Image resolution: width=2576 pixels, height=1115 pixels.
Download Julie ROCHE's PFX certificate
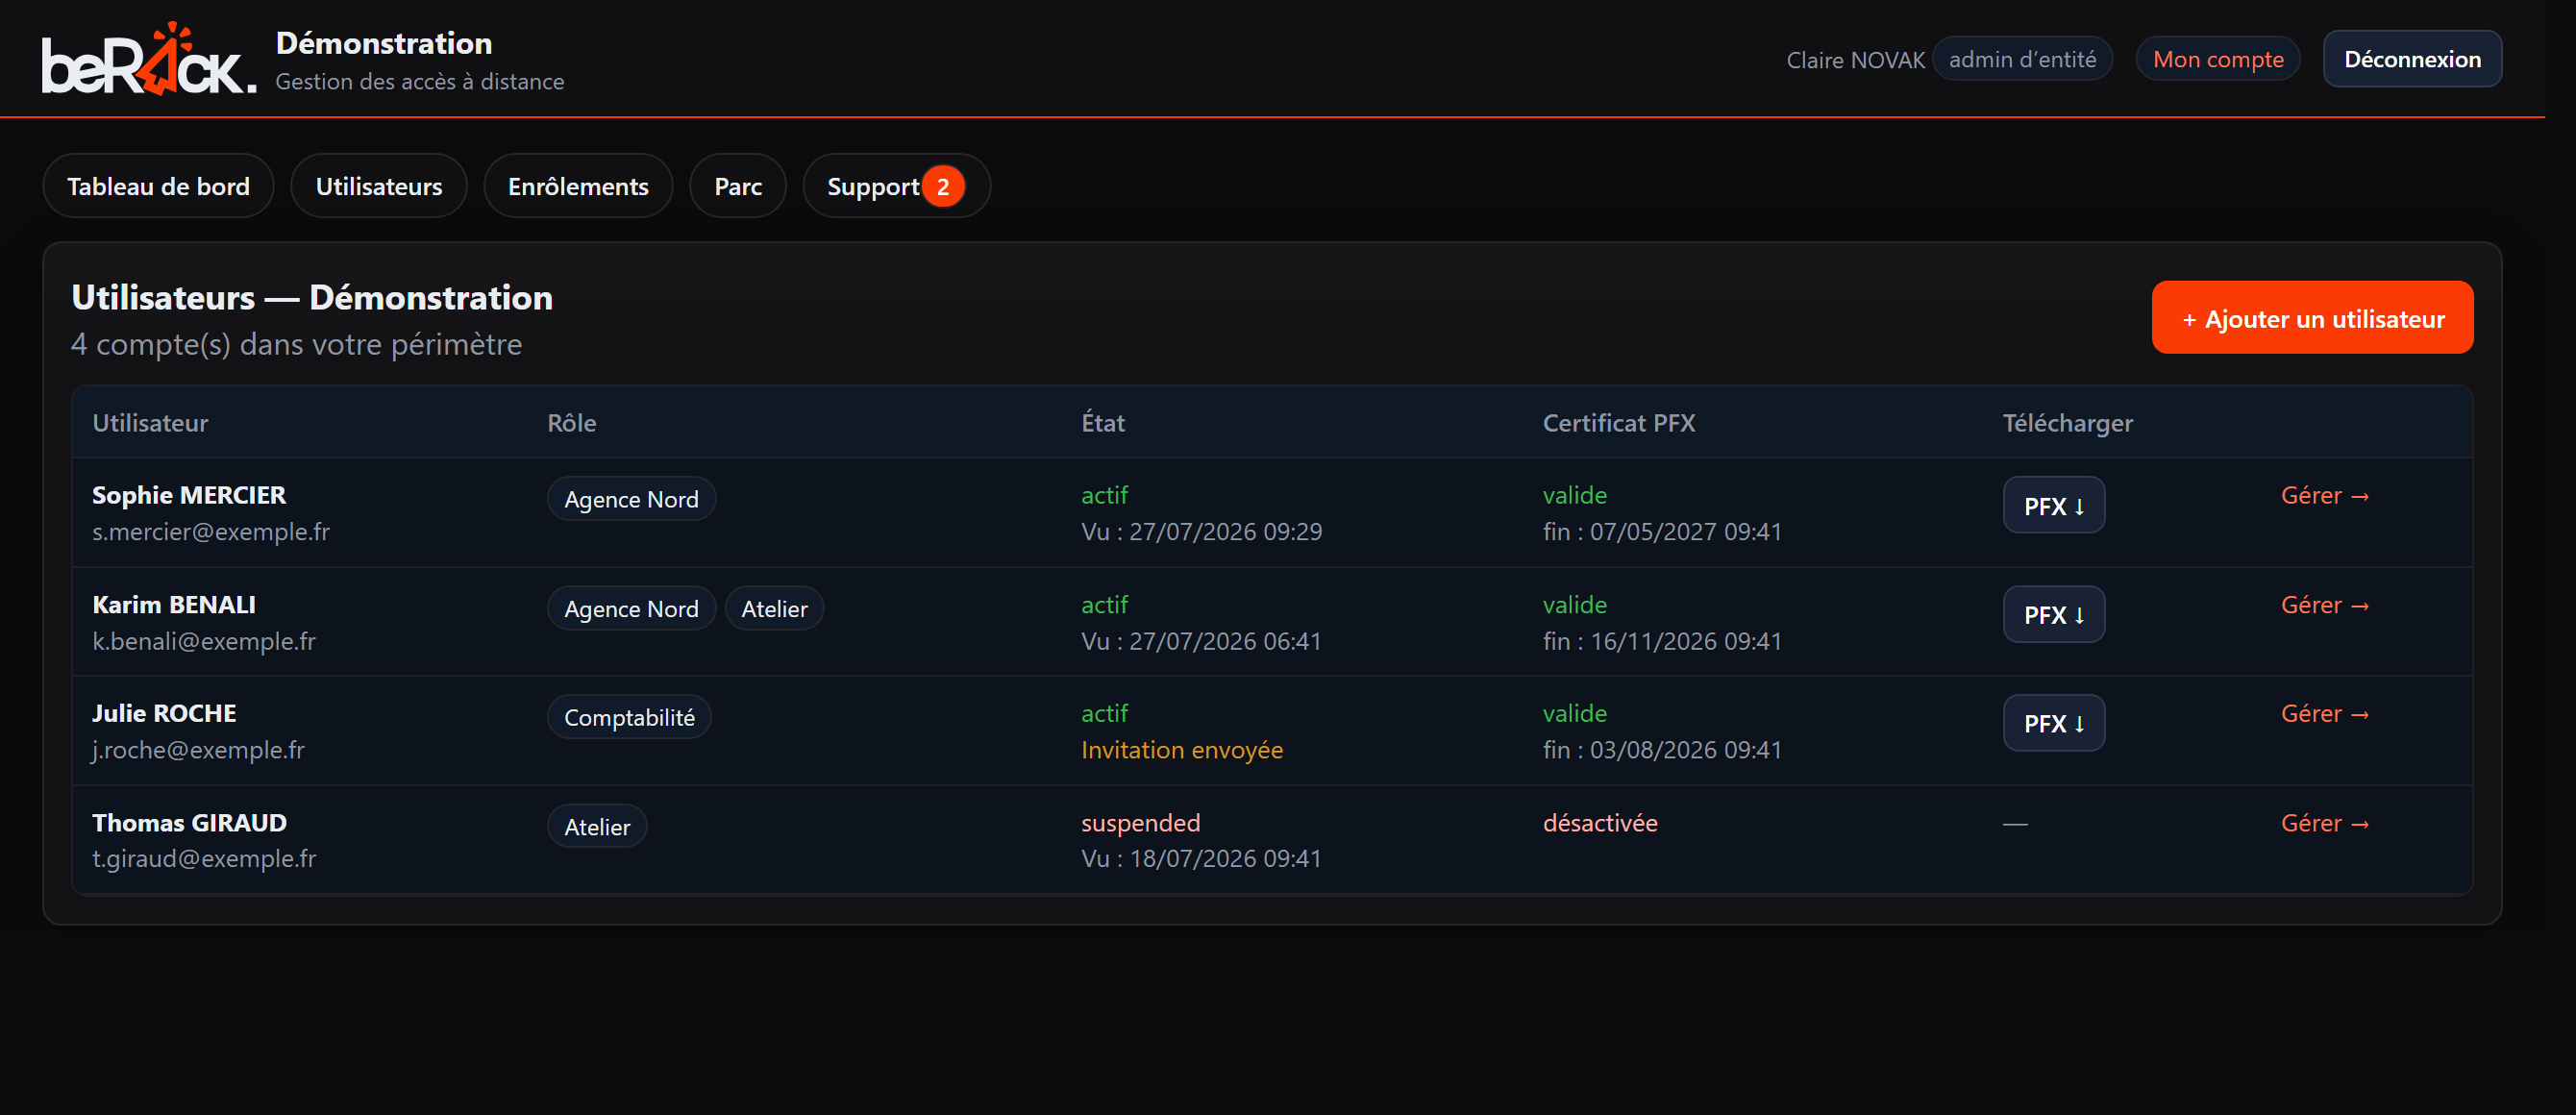pos(2053,722)
